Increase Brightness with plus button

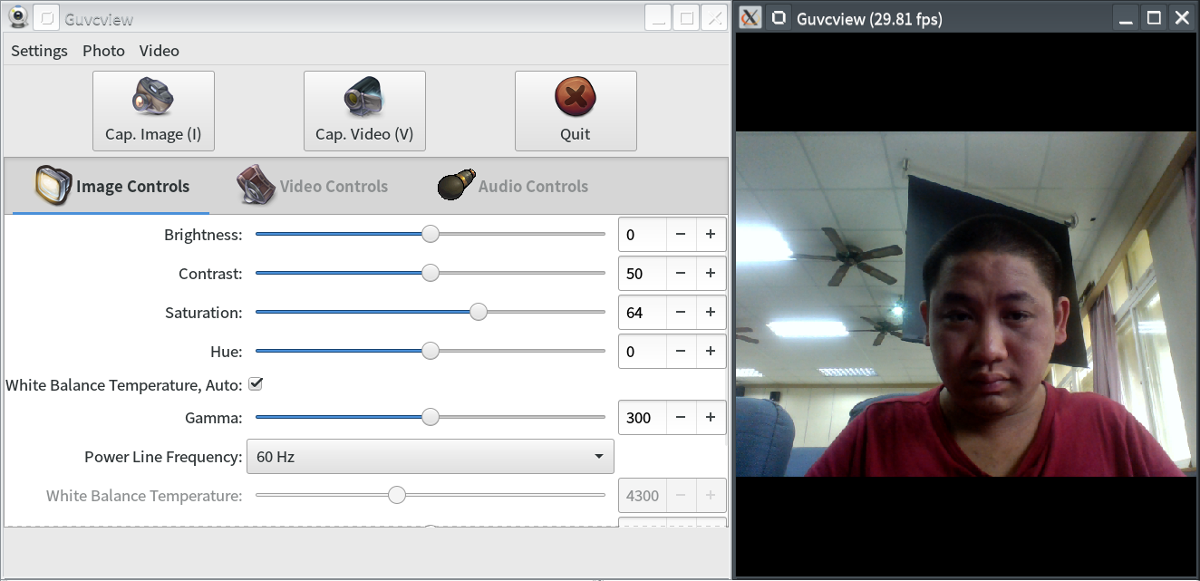click(x=711, y=234)
